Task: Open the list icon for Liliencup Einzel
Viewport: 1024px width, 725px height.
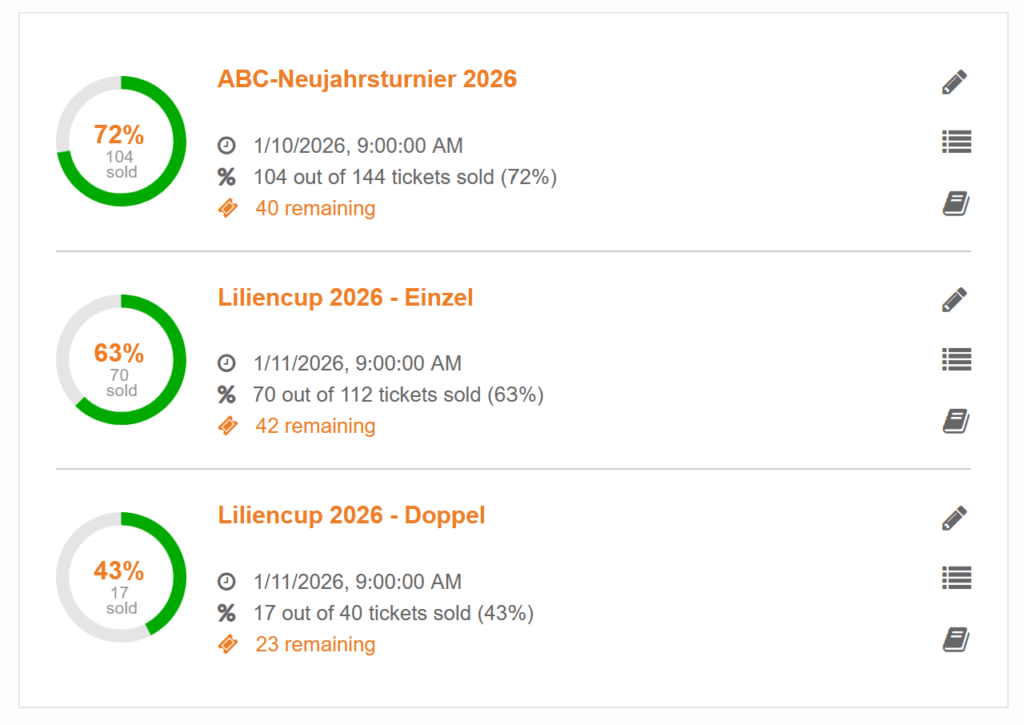Action: 956,359
